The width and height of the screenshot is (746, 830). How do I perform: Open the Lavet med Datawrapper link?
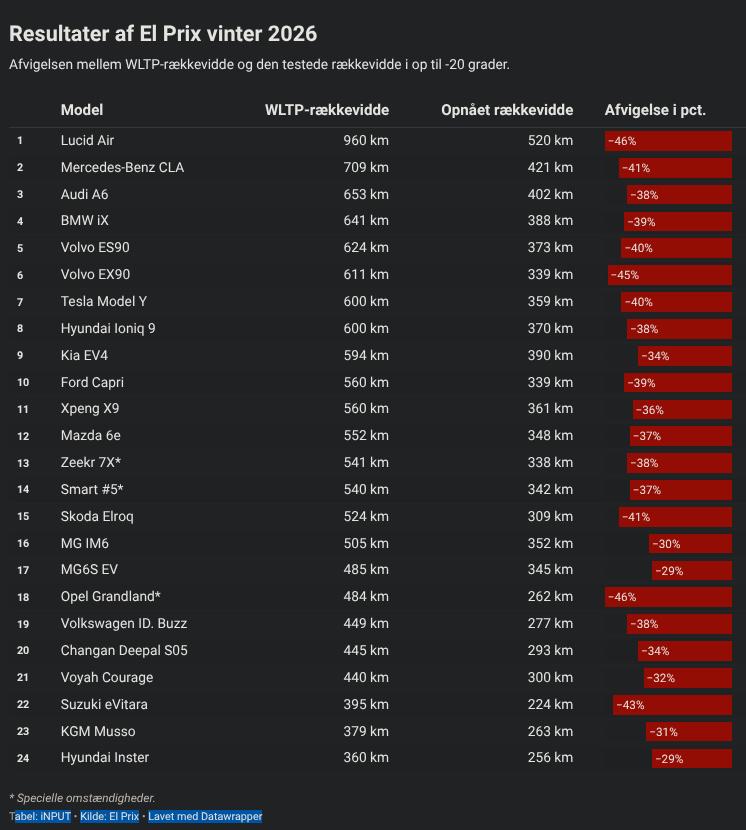click(205, 817)
